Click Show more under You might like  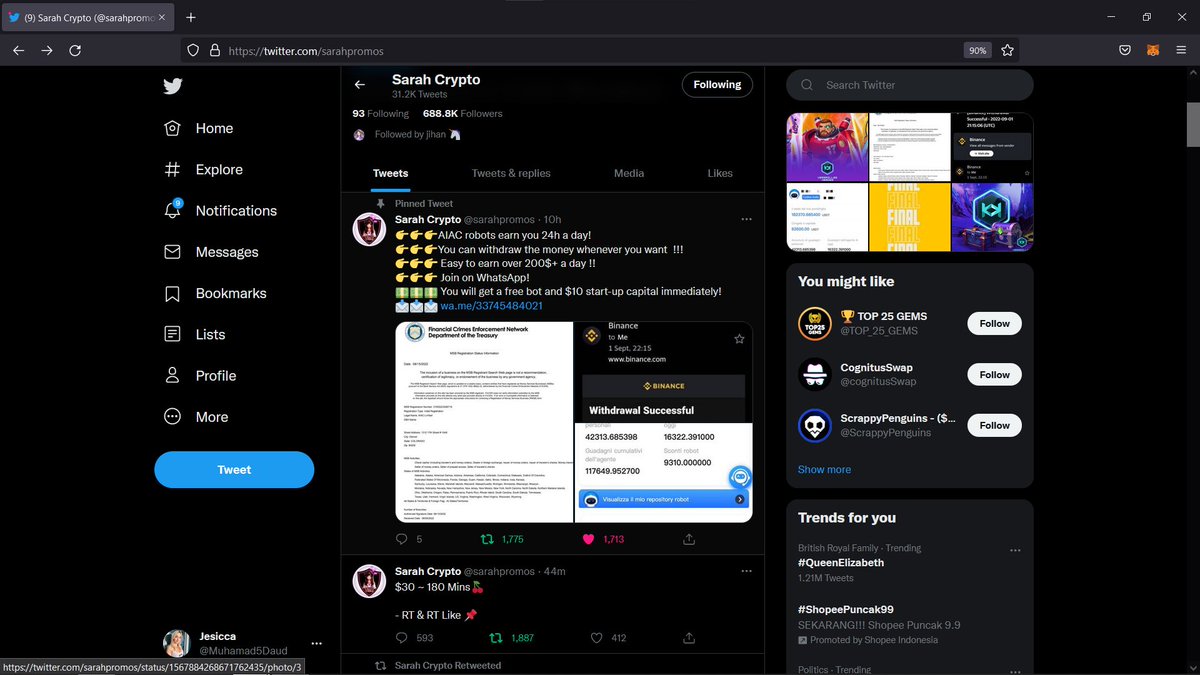point(824,469)
